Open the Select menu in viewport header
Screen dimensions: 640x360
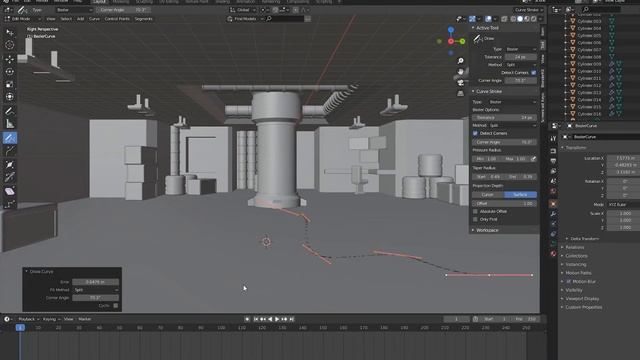(66, 19)
